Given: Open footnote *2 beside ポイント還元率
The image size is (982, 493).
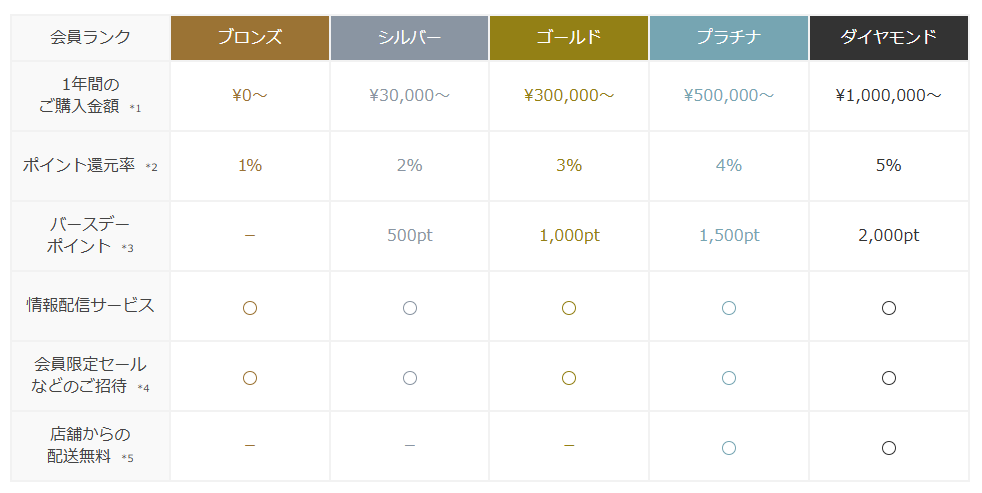Looking at the screenshot, I should 152,167.
